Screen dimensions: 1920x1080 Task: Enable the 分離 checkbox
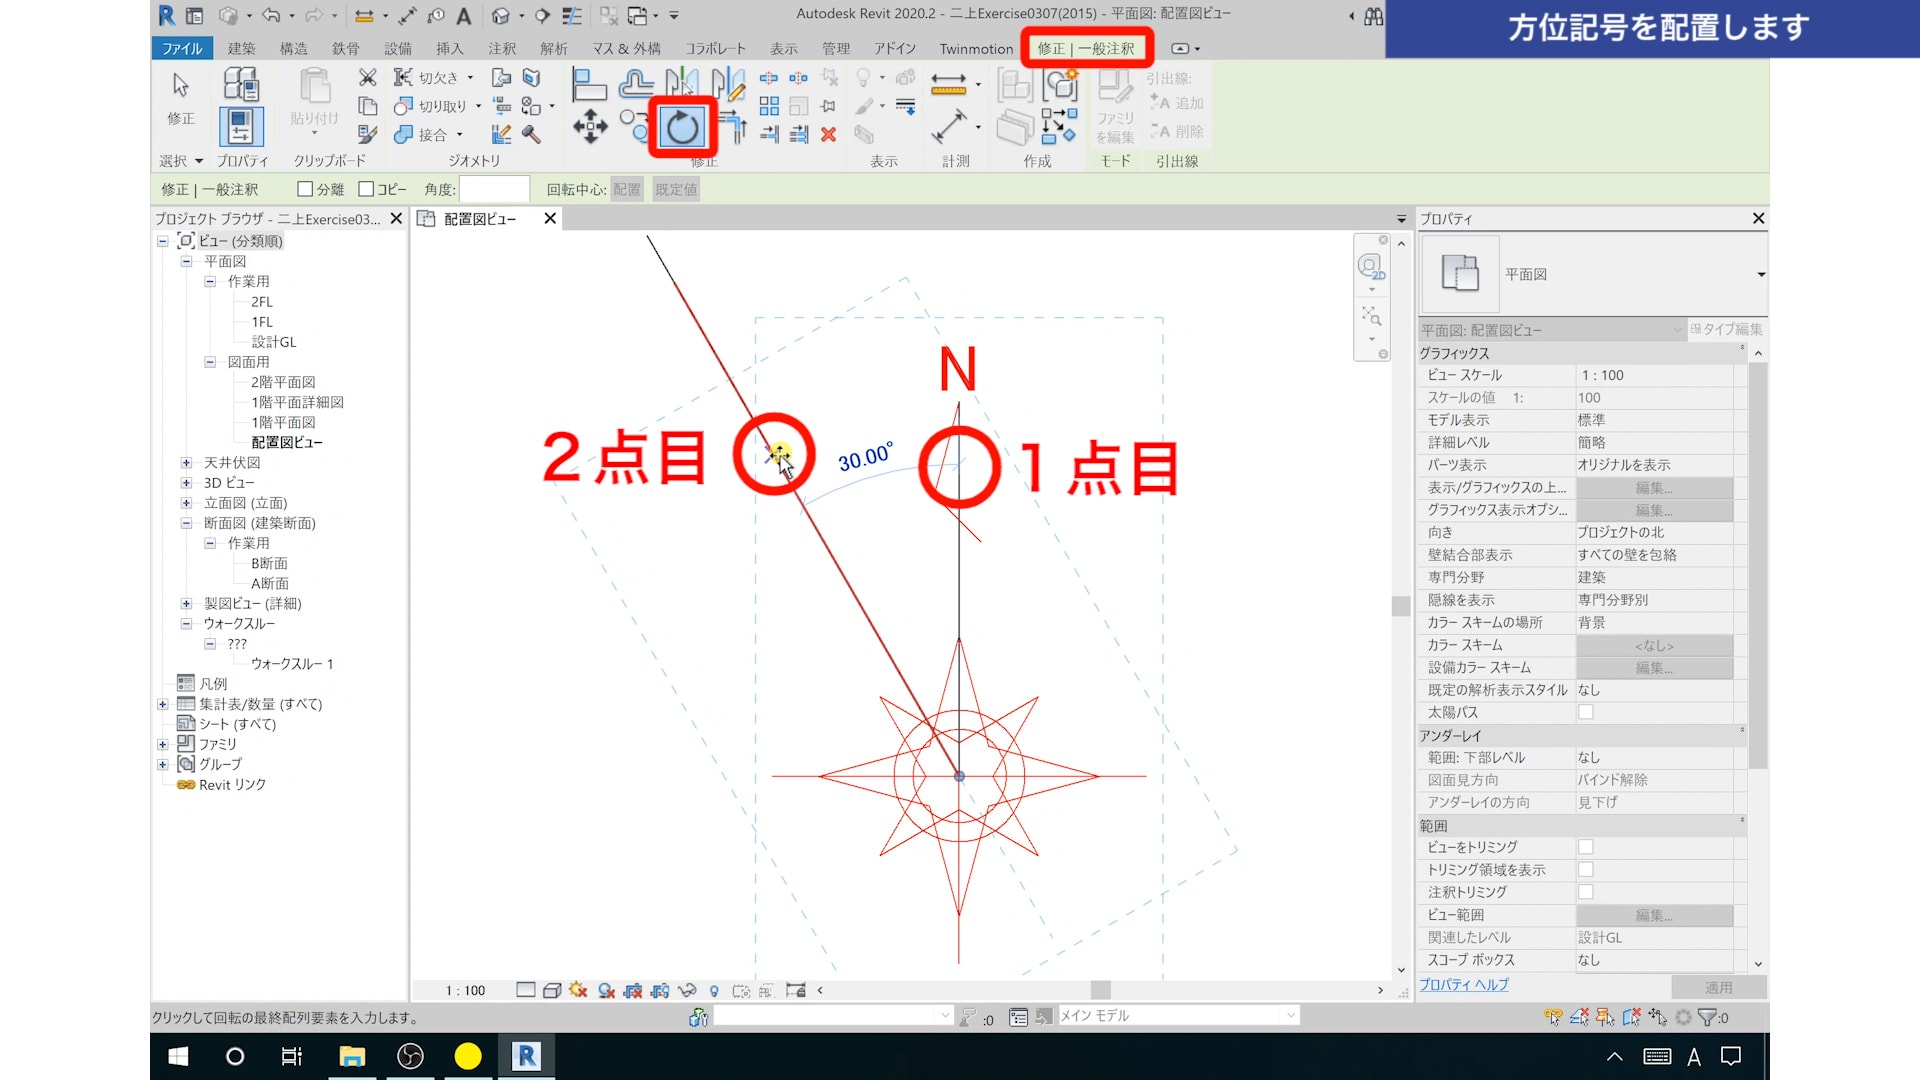[305, 189]
